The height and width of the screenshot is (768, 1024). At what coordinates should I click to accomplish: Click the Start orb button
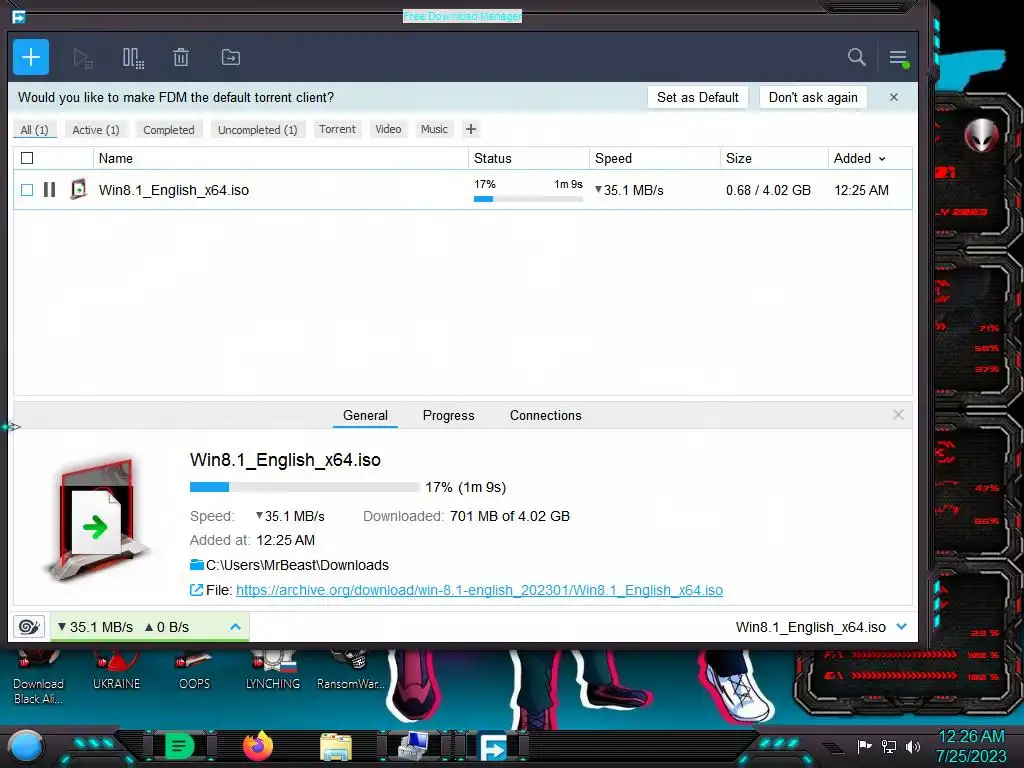(x=26, y=747)
